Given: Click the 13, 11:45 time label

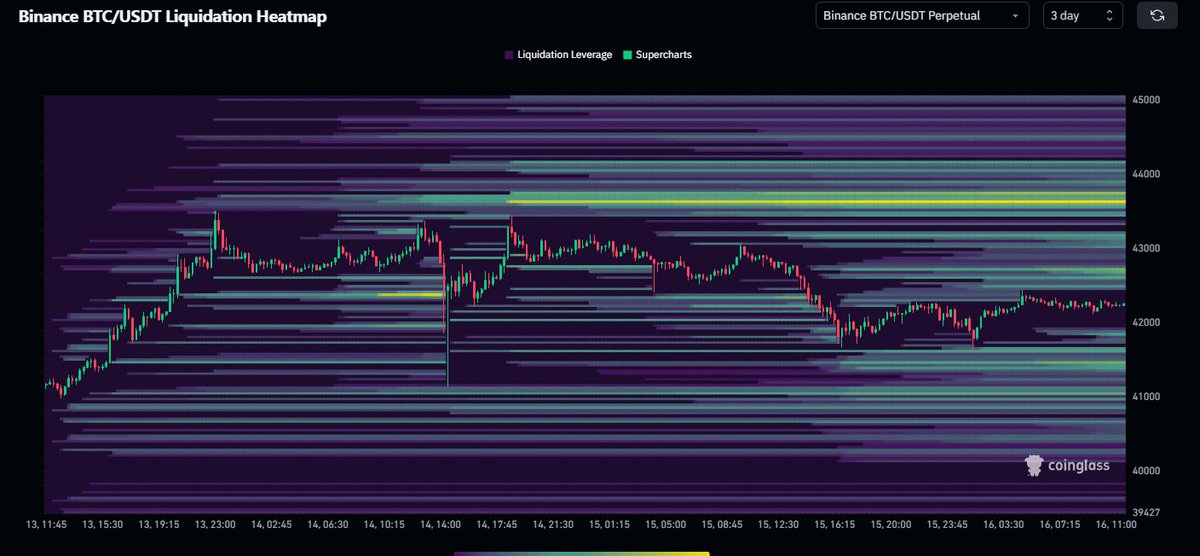Looking at the screenshot, I should point(45,524).
